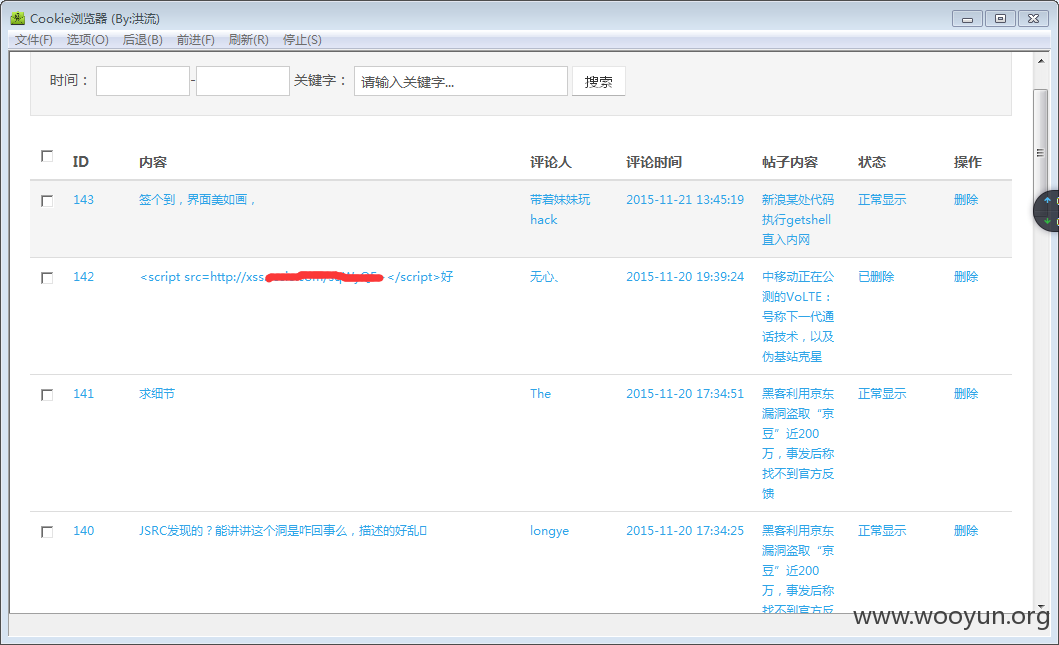Viewport: 1059px width, 645px height.
Task: Go forward with 前进(F)
Action: click(x=195, y=40)
